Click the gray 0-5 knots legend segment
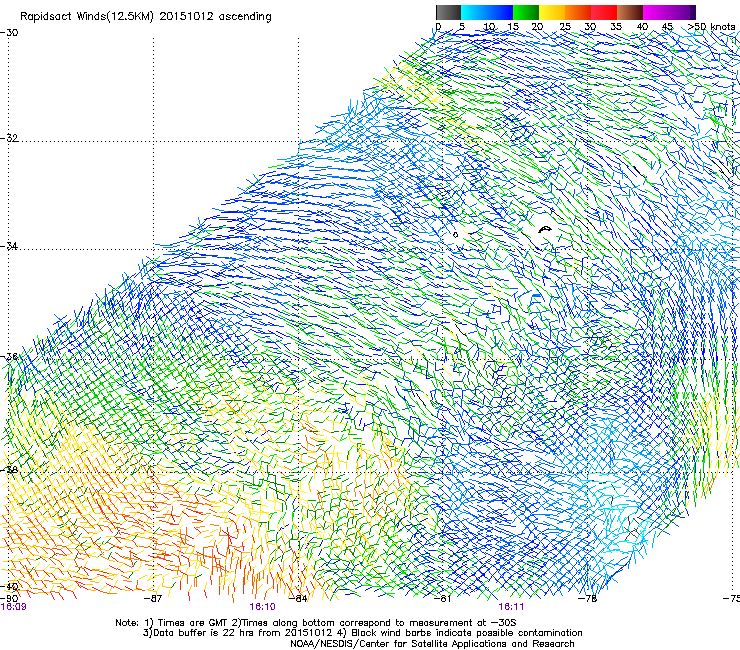 tap(448, 12)
